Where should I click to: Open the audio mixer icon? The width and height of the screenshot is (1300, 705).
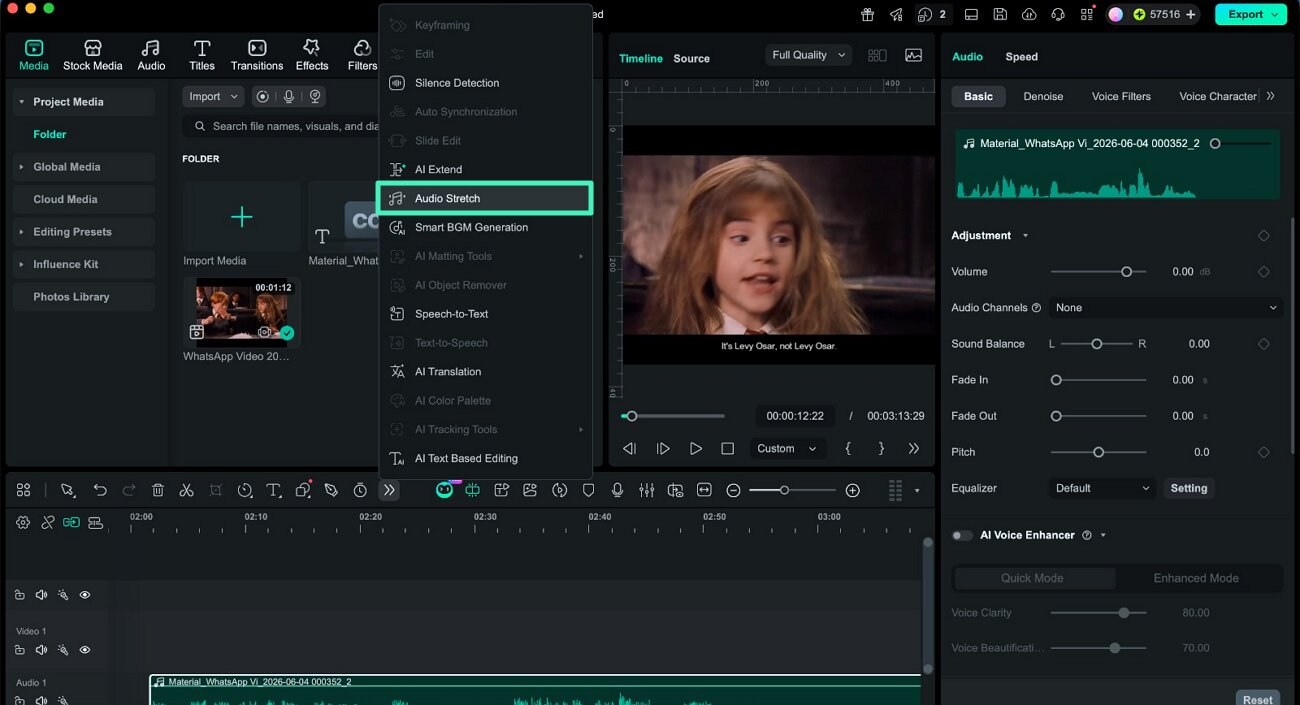647,490
